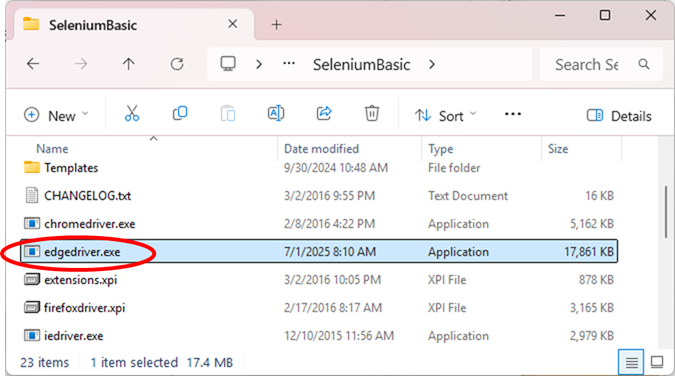The image size is (675, 376).
Task: Select iedriver.exe file
Action: [x=74, y=336]
